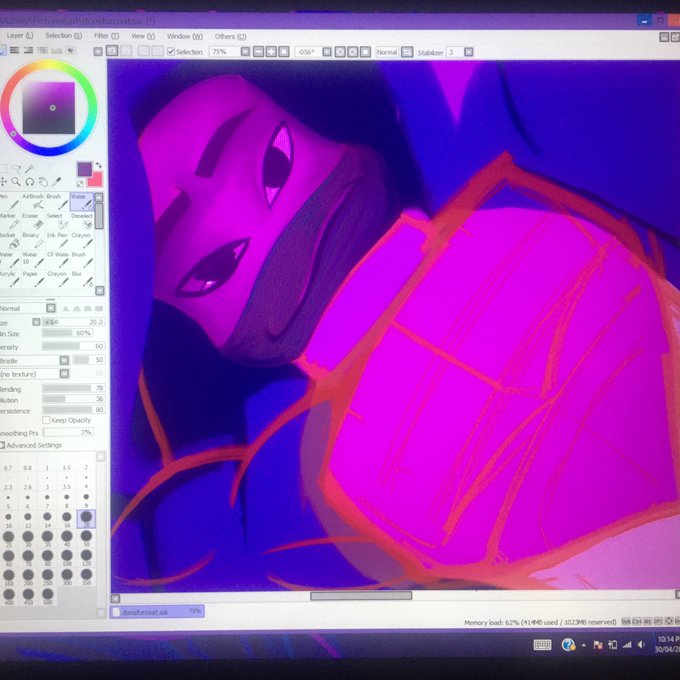The height and width of the screenshot is (680, 680).
Task: Open the brush blend mode Normal dropdown
Action: point(51,308)
